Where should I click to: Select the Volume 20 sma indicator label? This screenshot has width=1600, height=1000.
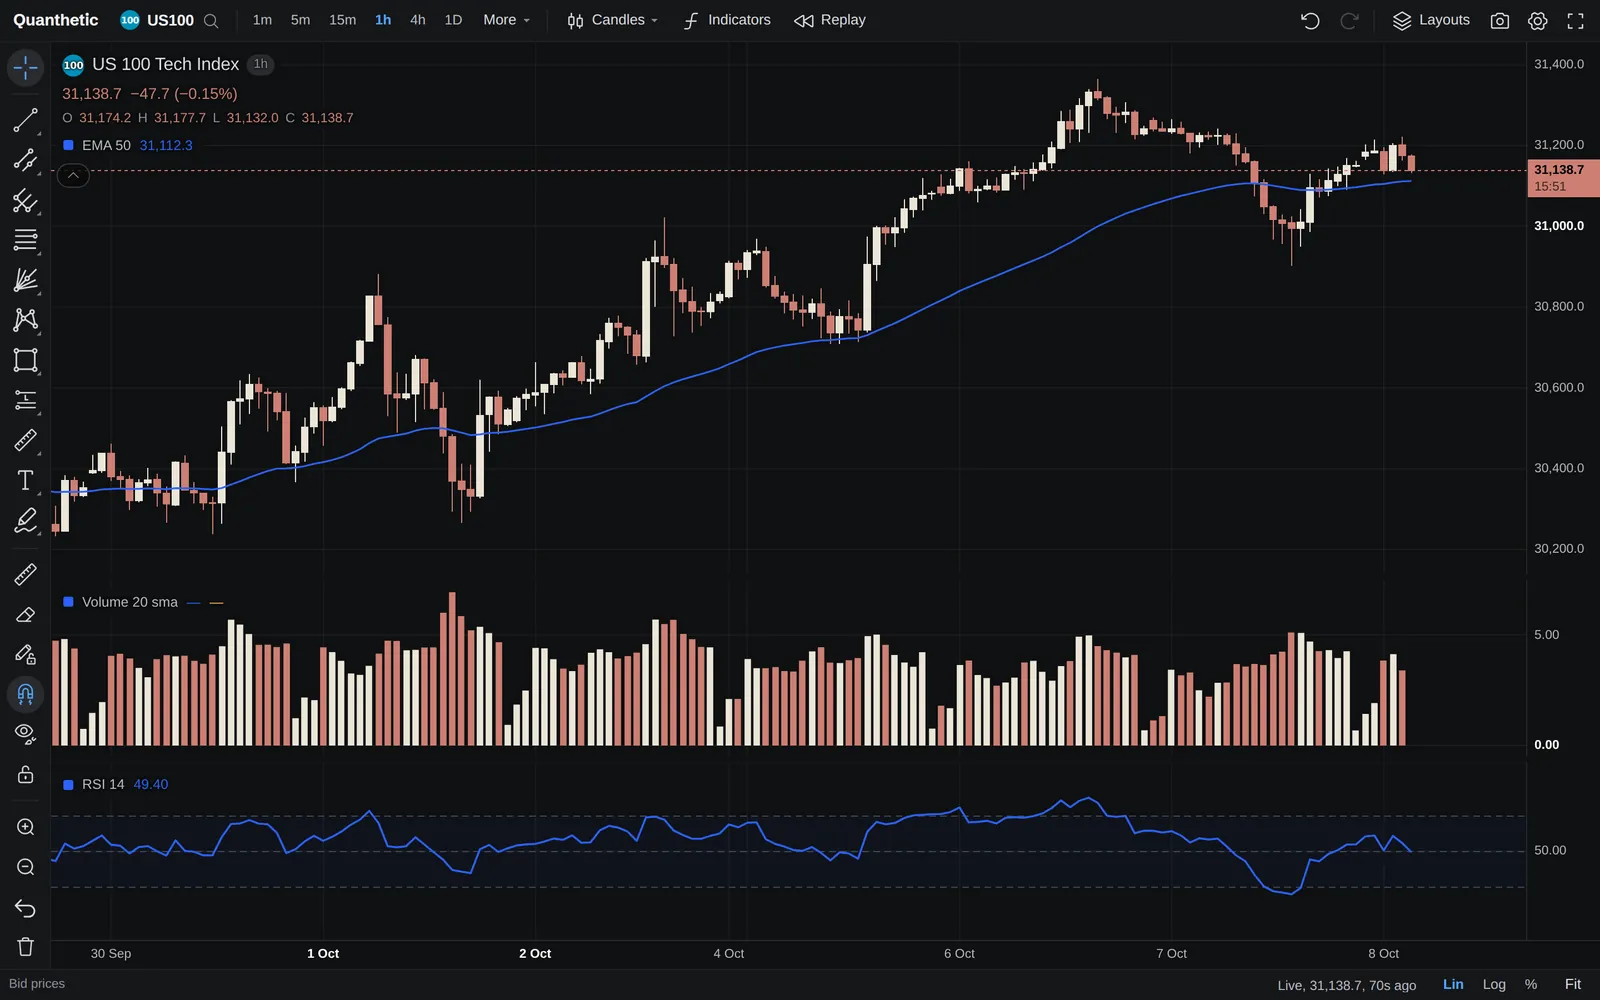[130, 602]
